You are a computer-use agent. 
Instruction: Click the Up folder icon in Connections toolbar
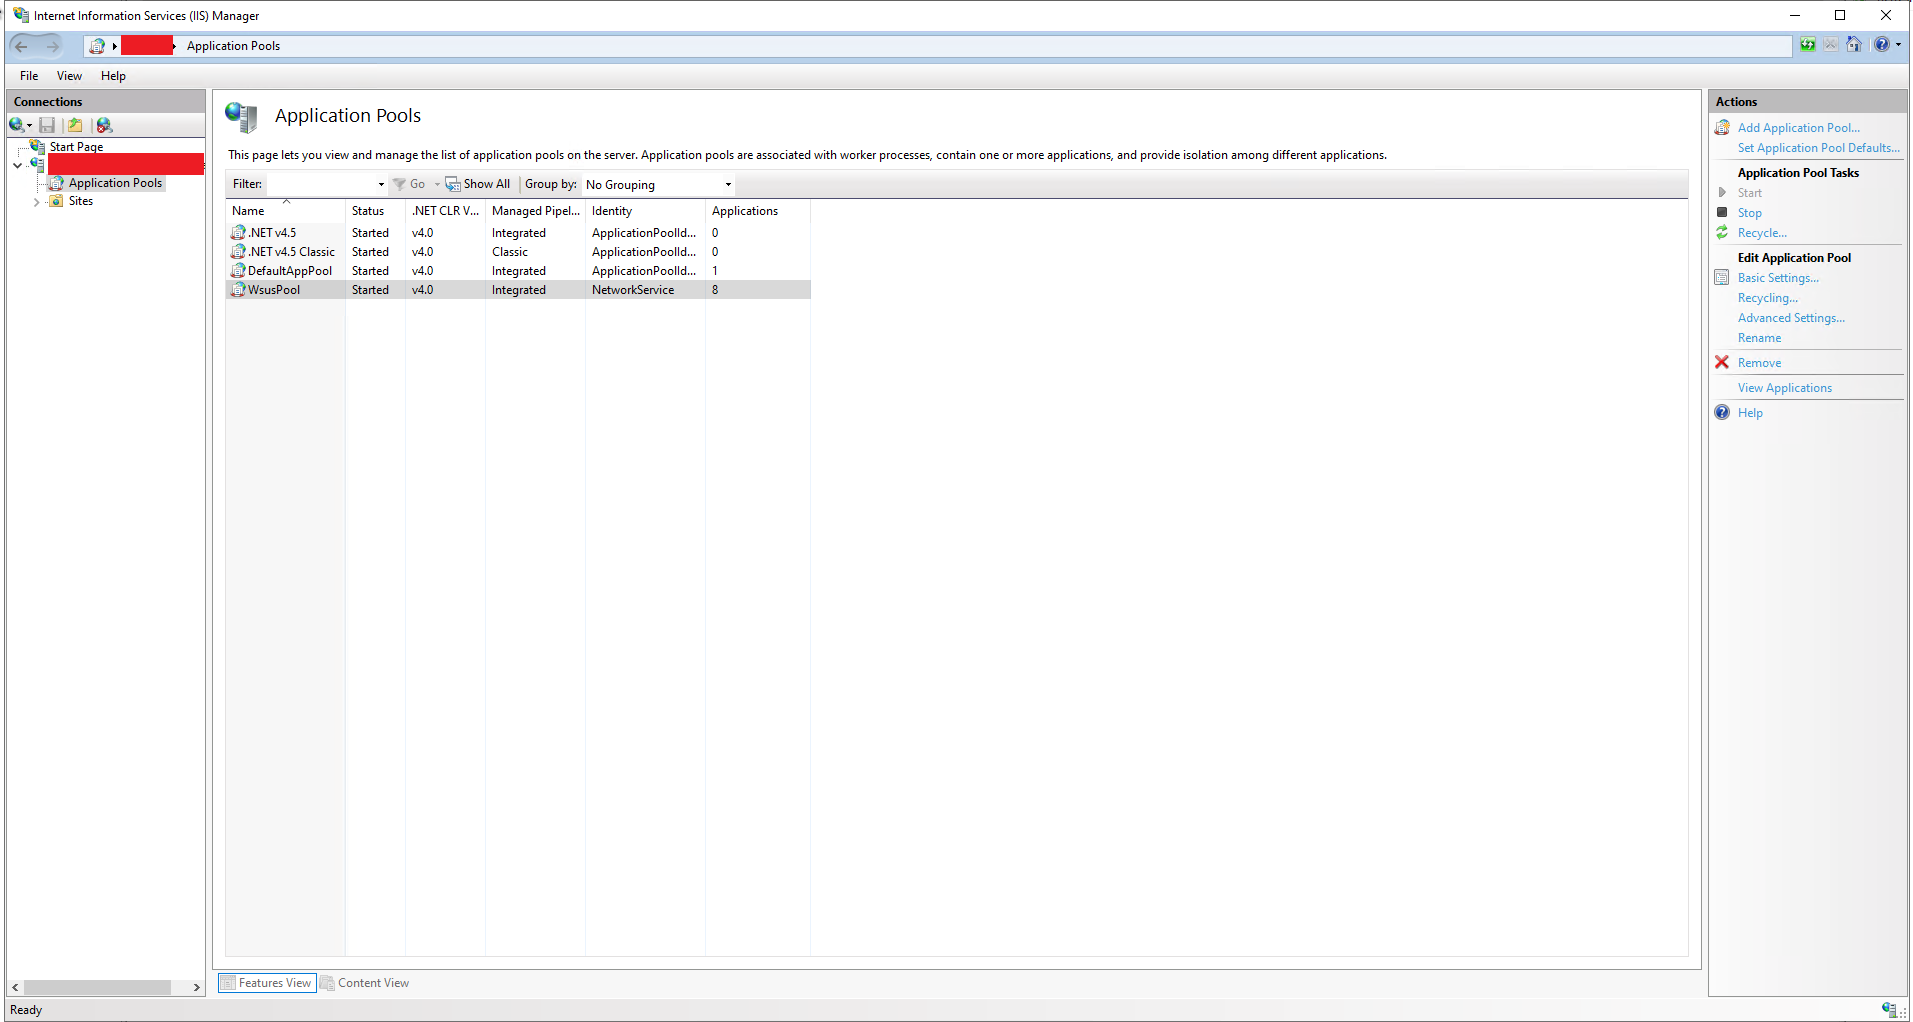(75, 125)
